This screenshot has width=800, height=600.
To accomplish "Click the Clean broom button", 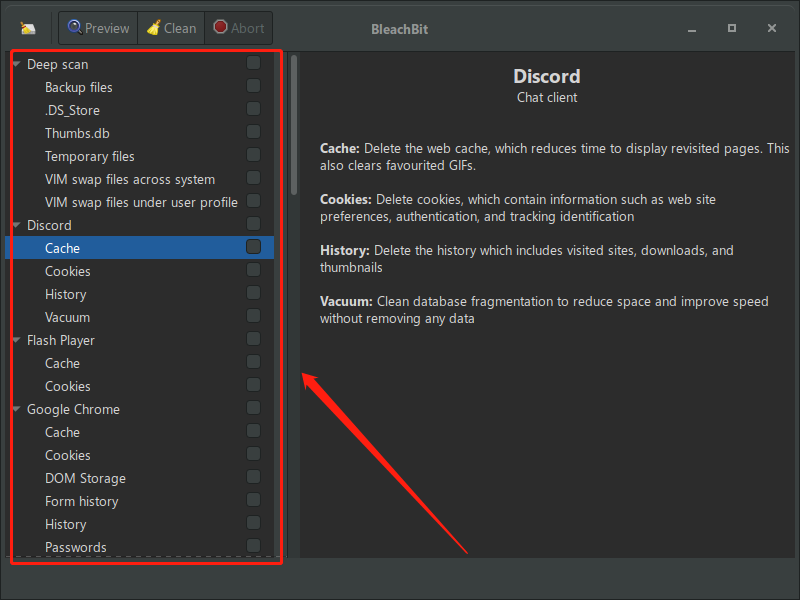I will click(x=171, y=28).
